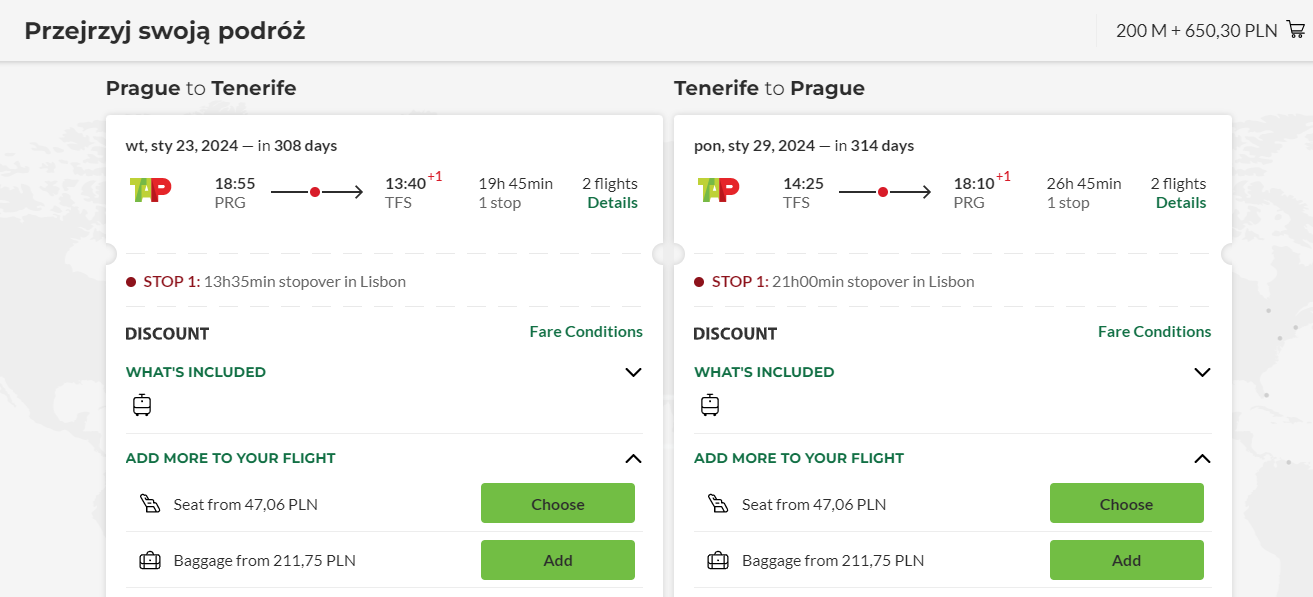The height and width of the screenshot is (597, 1313).
Task: Add baggage to the return flight
Action: (x=1126, y=560)
